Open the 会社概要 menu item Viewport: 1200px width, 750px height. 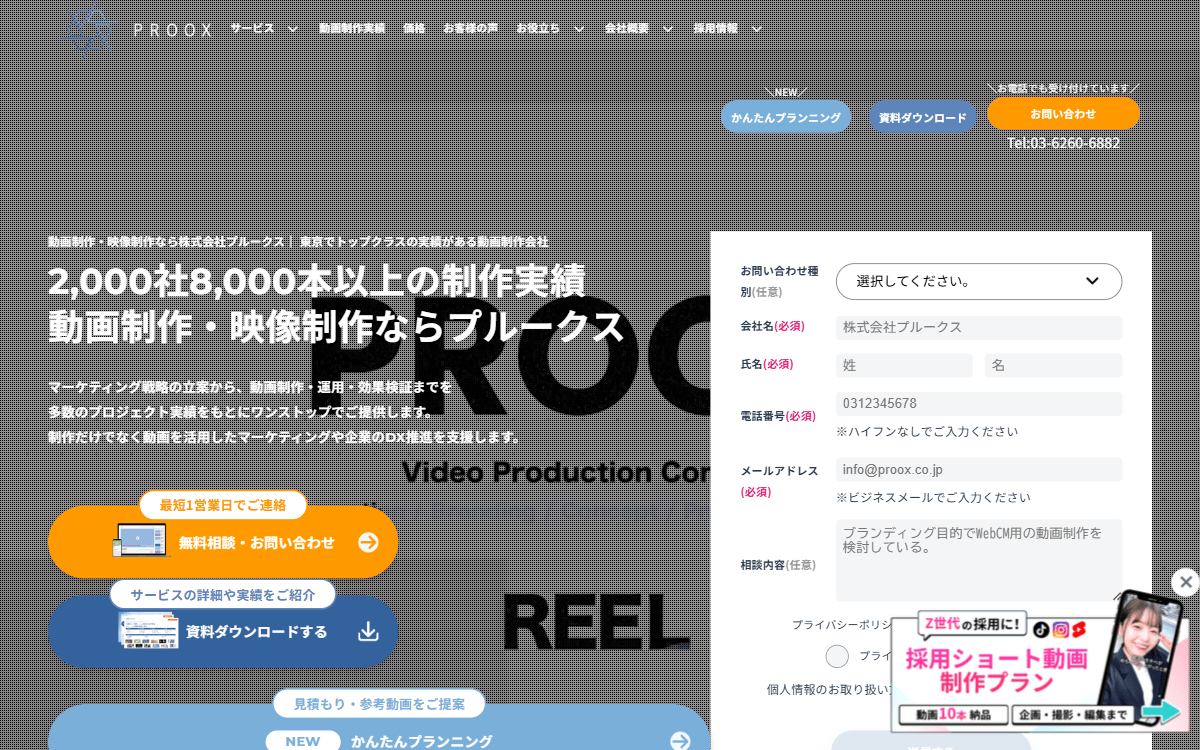(x=627, y=28)
